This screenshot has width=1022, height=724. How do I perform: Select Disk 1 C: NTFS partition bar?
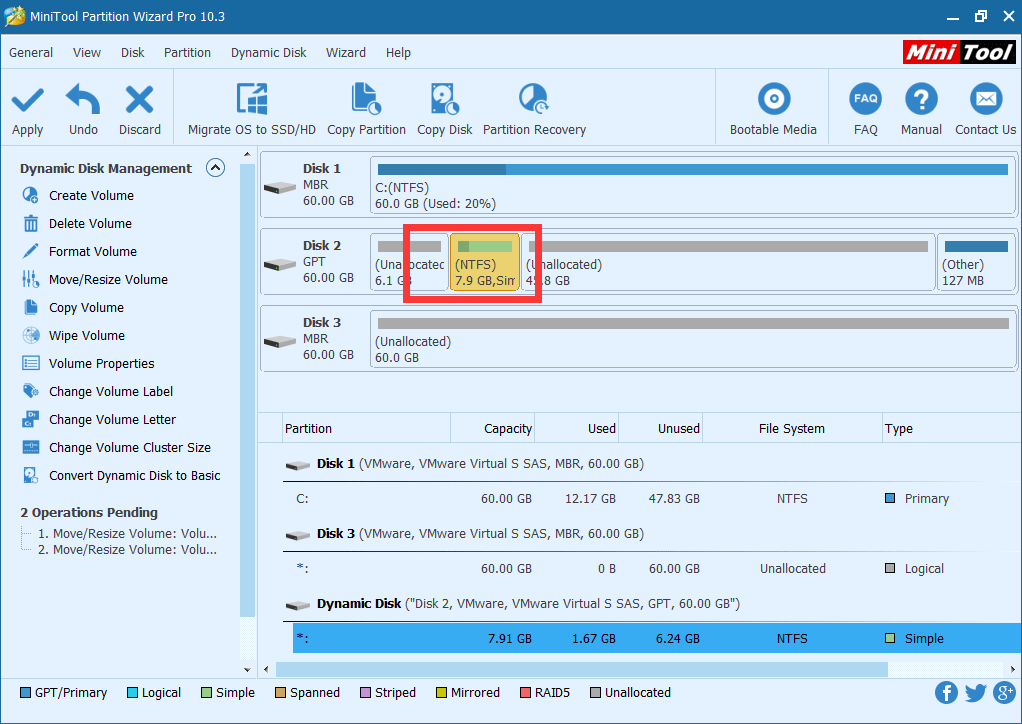coord(693,186)
